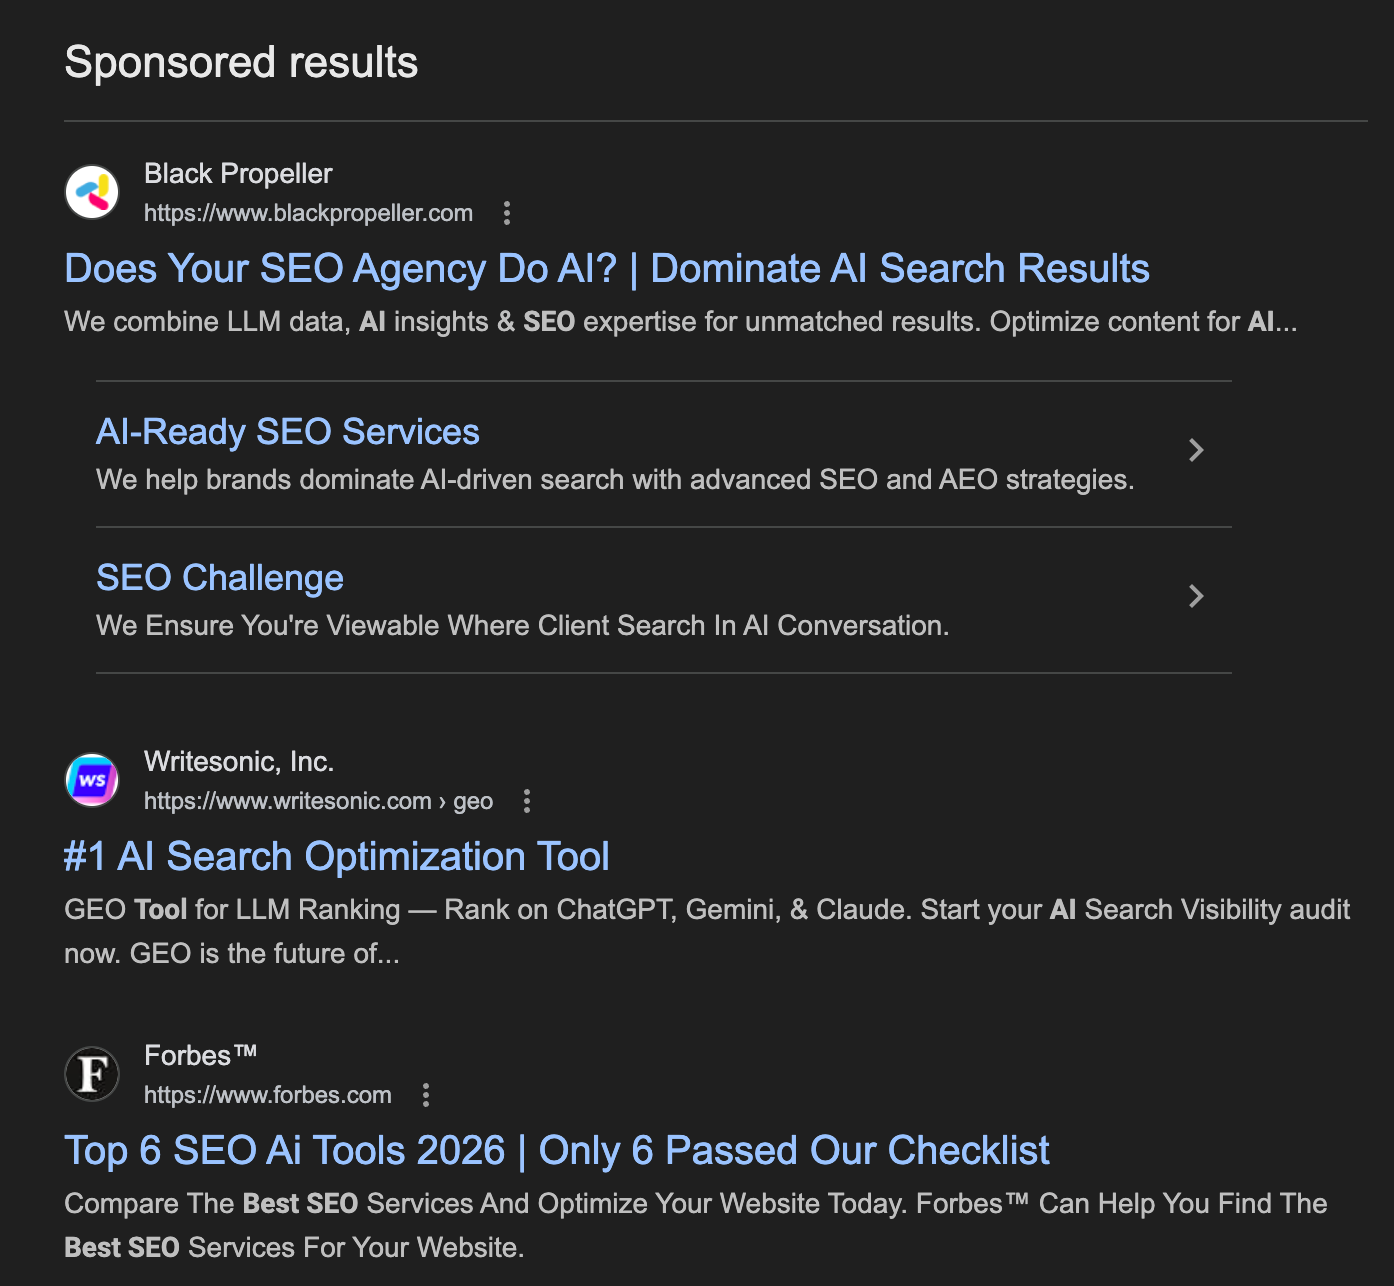Image resolution: width=1394 pixels, height=1286 pixels.
Task: Open the '#1 AI Search Optimization Tool' result
Action: pyautogui.click(x=336, y=856)
